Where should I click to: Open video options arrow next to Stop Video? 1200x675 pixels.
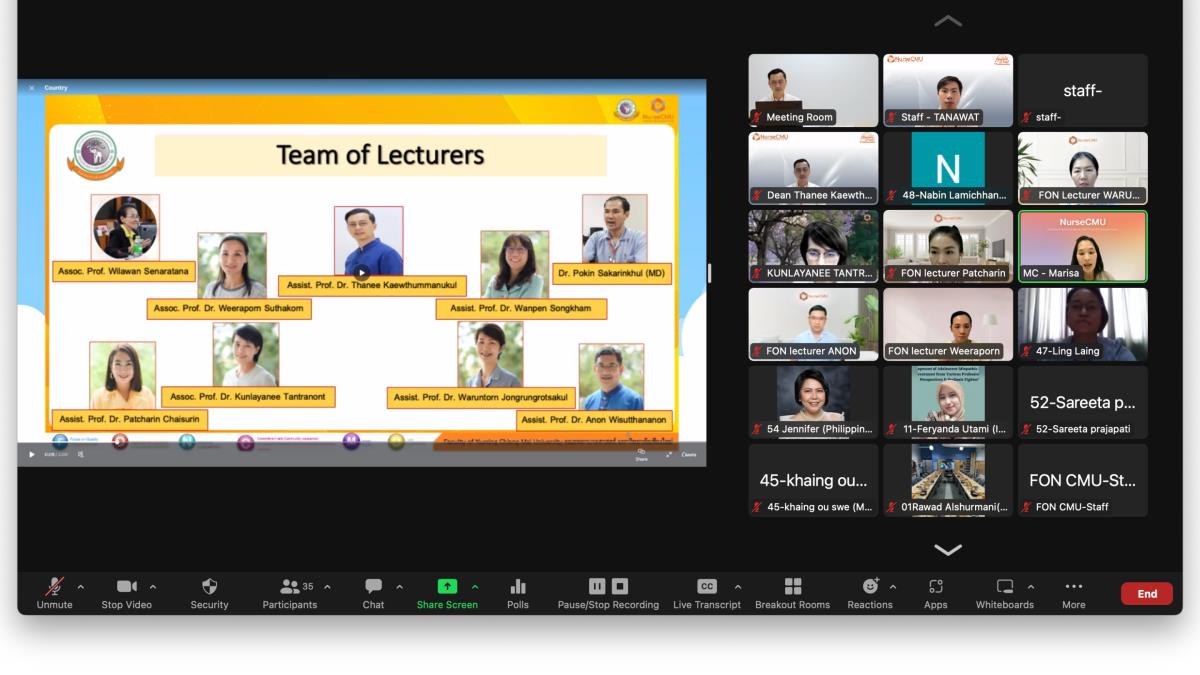click(x=153, y=587)
